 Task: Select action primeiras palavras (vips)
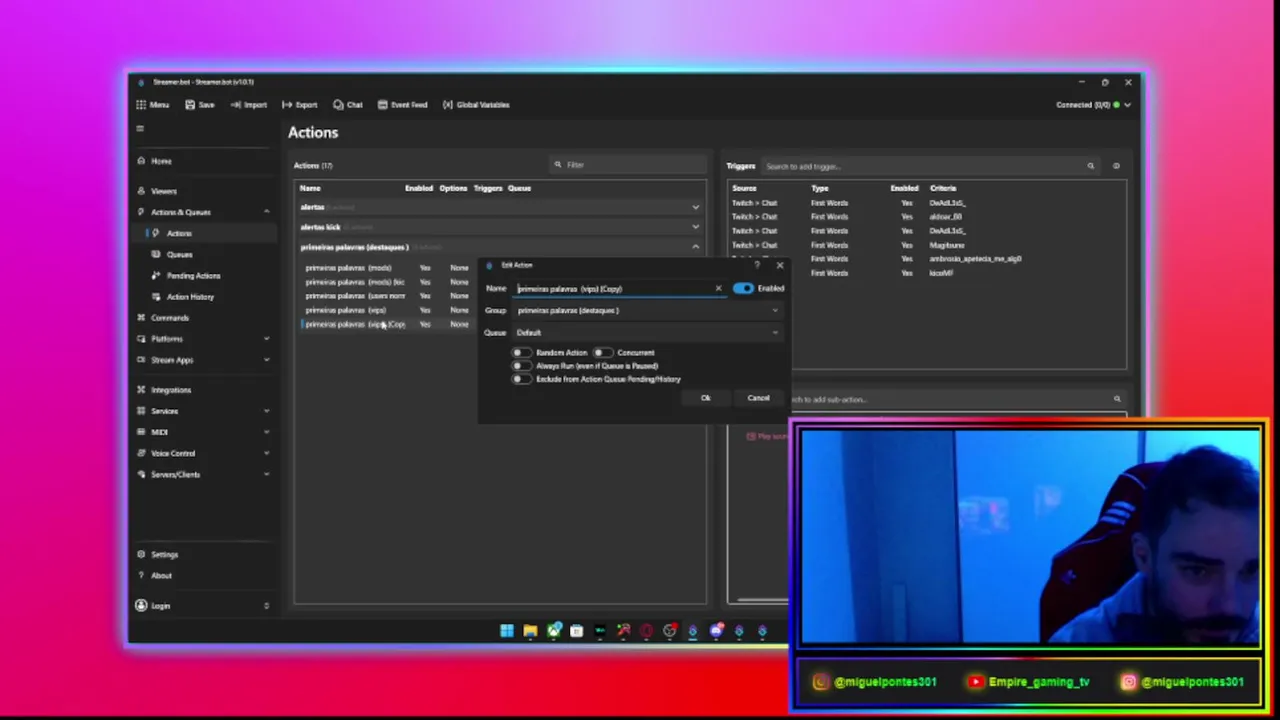(345, 310)
